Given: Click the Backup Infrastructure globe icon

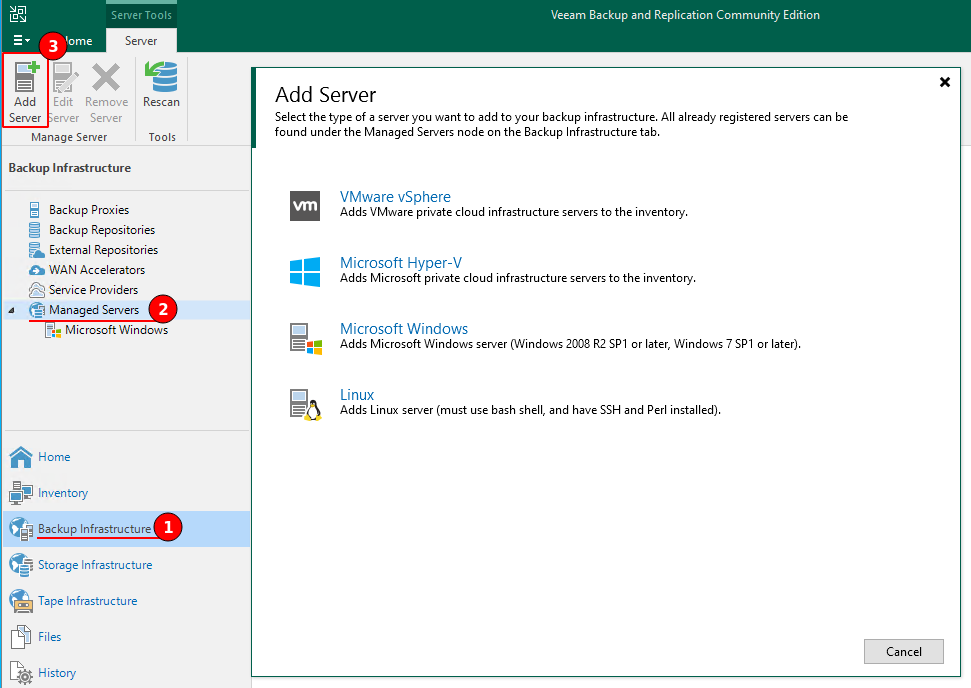Looking at the screenshot, I should coord(21,529).
